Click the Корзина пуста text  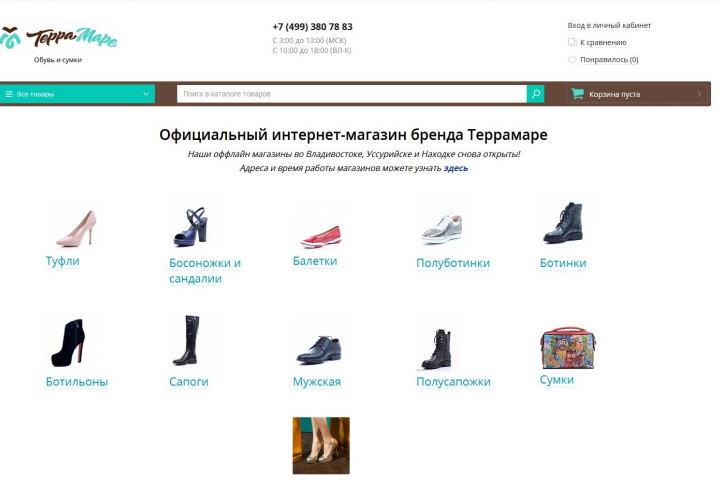614,94
